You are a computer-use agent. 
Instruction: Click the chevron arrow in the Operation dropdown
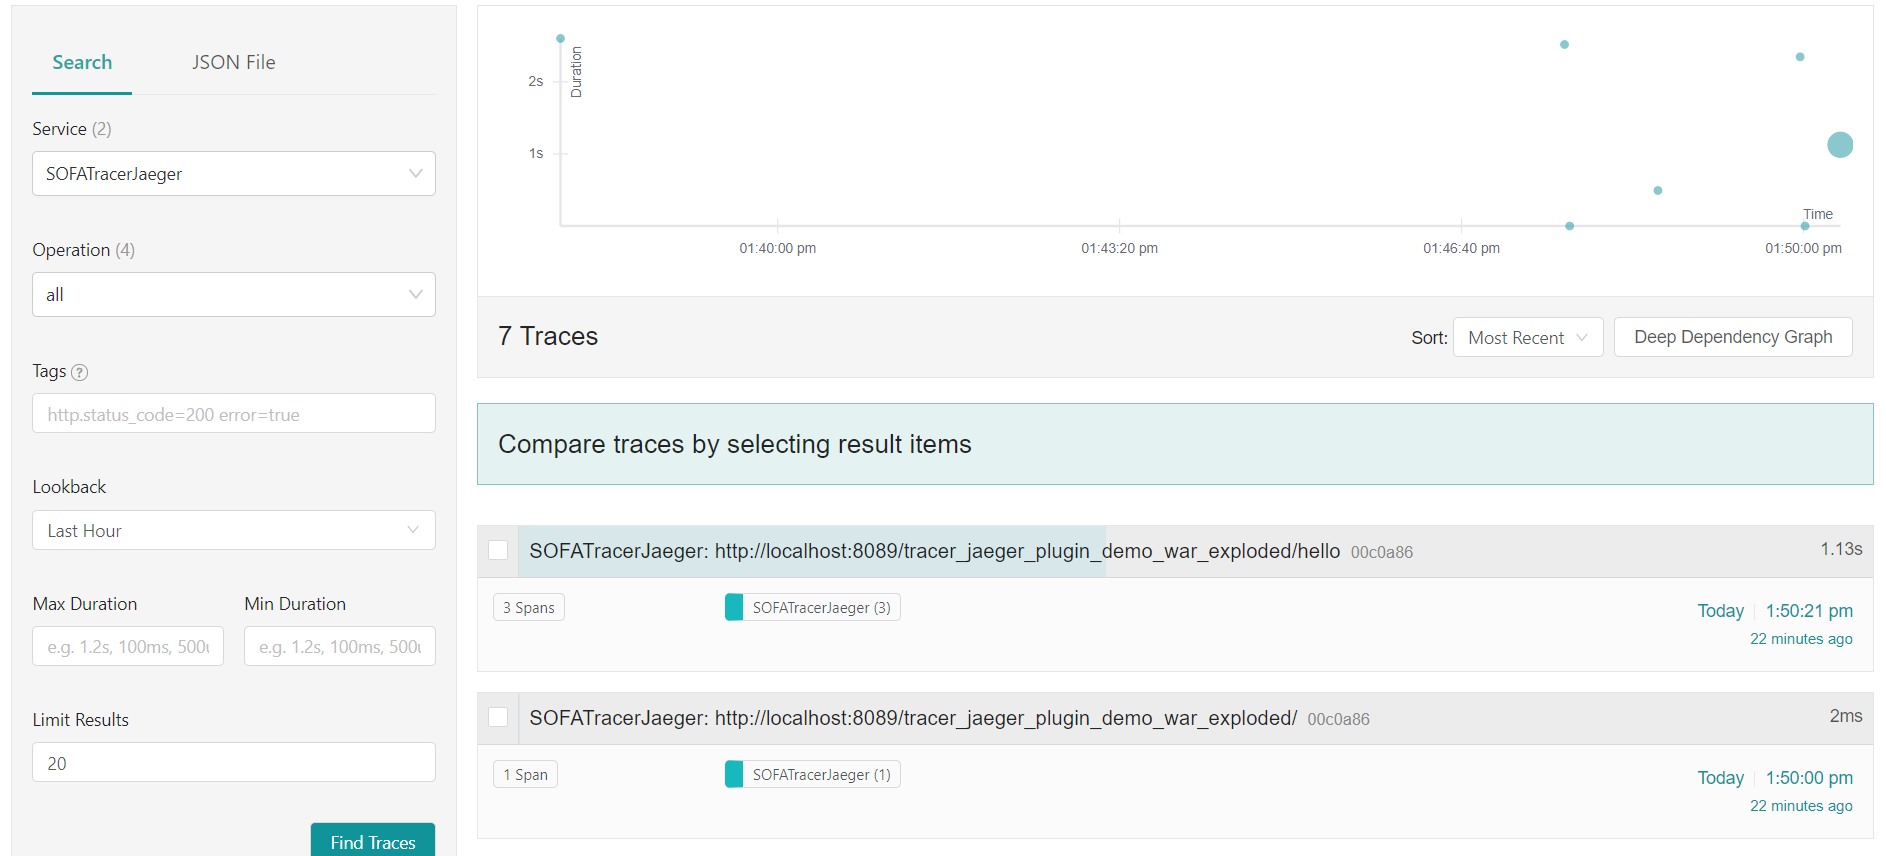tap(416, 295)
